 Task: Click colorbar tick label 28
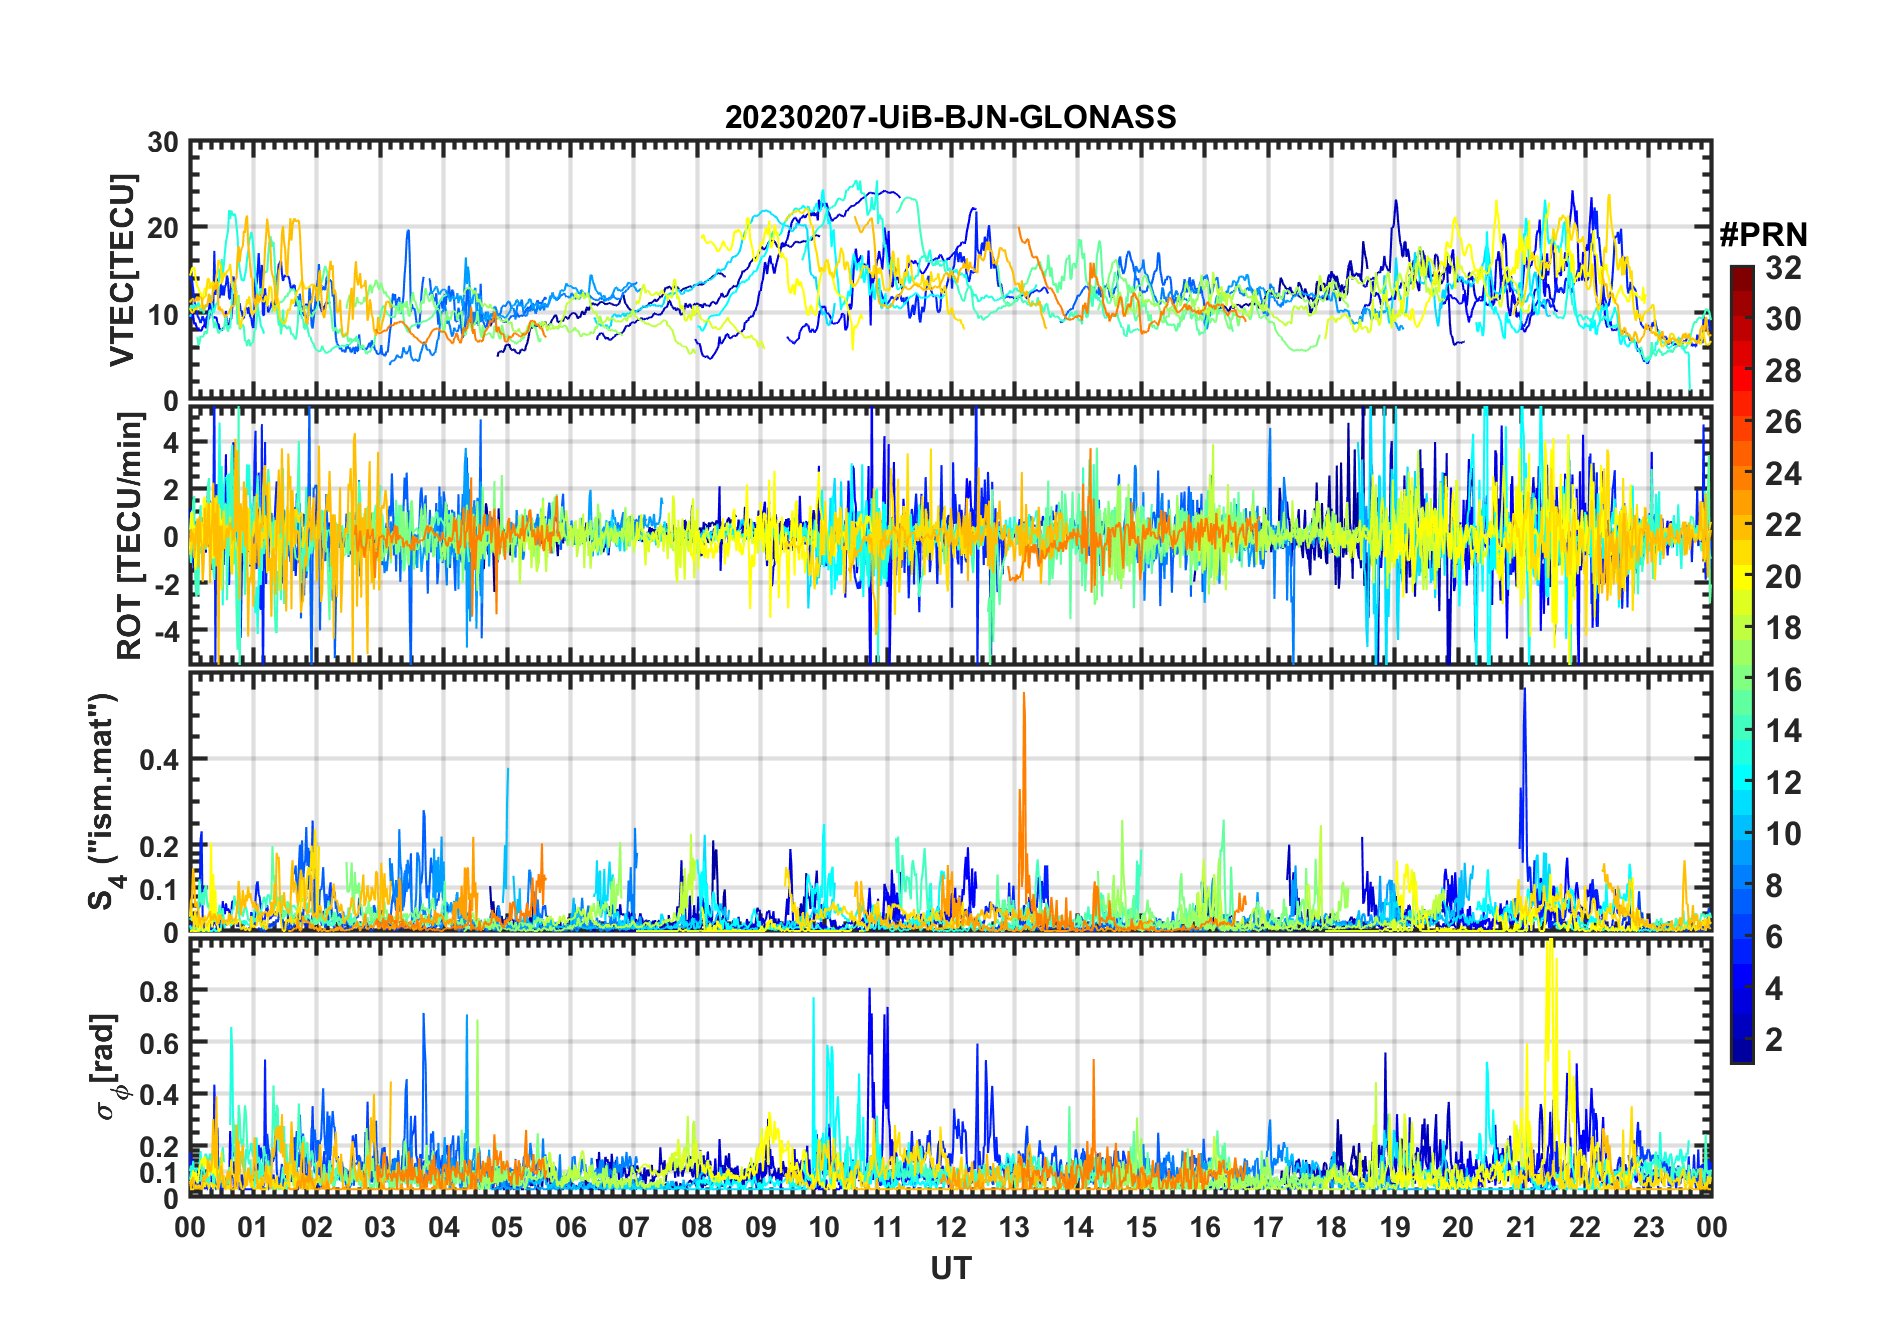(x=1783, y=371)
